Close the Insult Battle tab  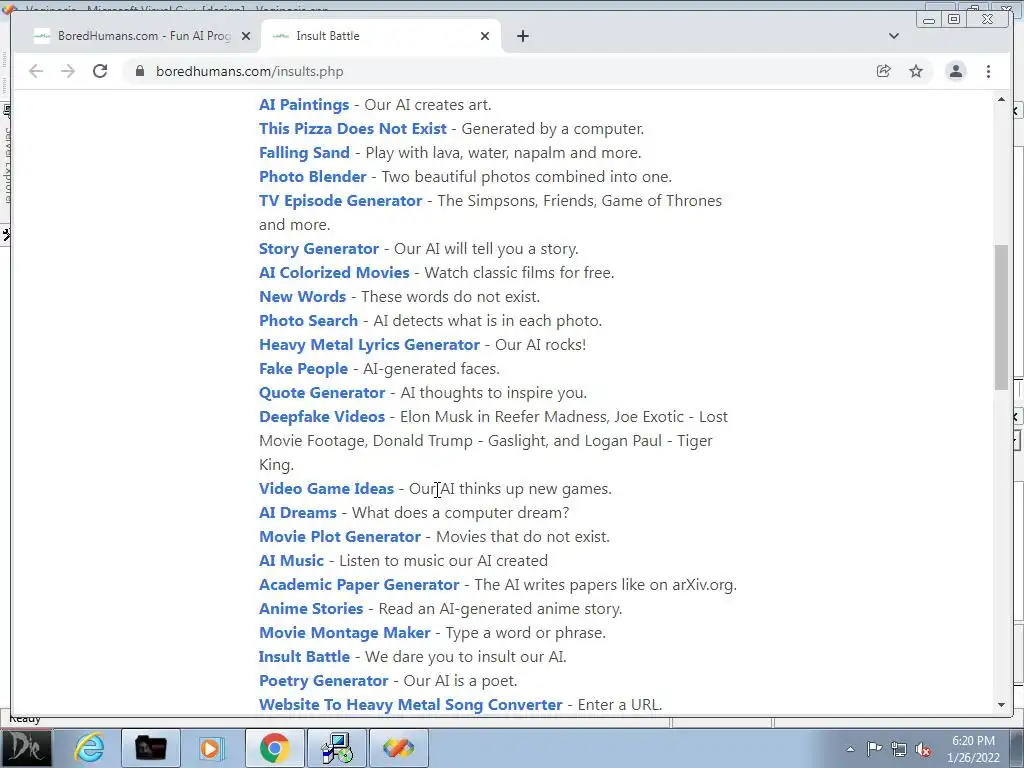tap(485, 36)
